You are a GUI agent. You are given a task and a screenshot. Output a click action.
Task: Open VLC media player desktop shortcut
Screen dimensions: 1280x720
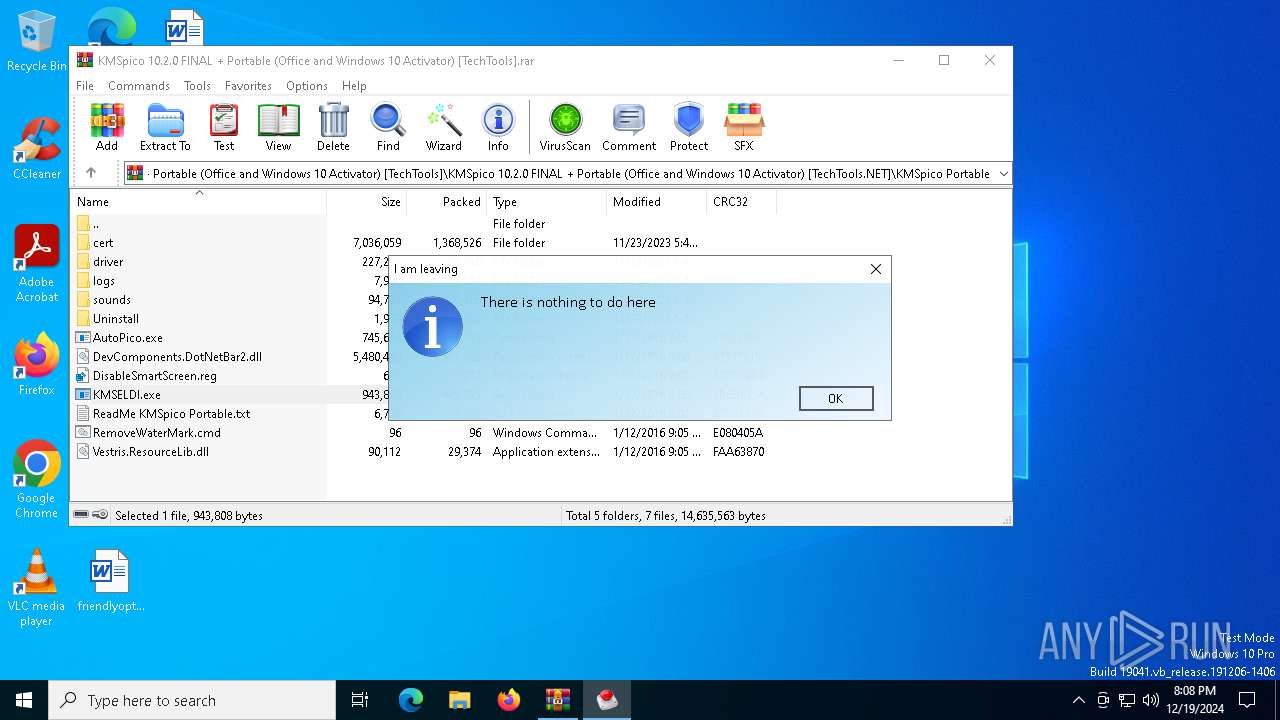point(37,588)
